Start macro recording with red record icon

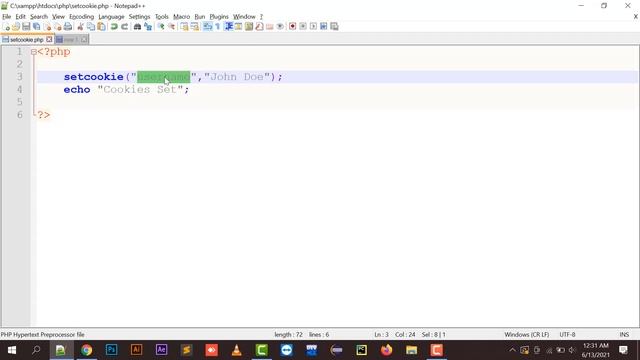292,27
